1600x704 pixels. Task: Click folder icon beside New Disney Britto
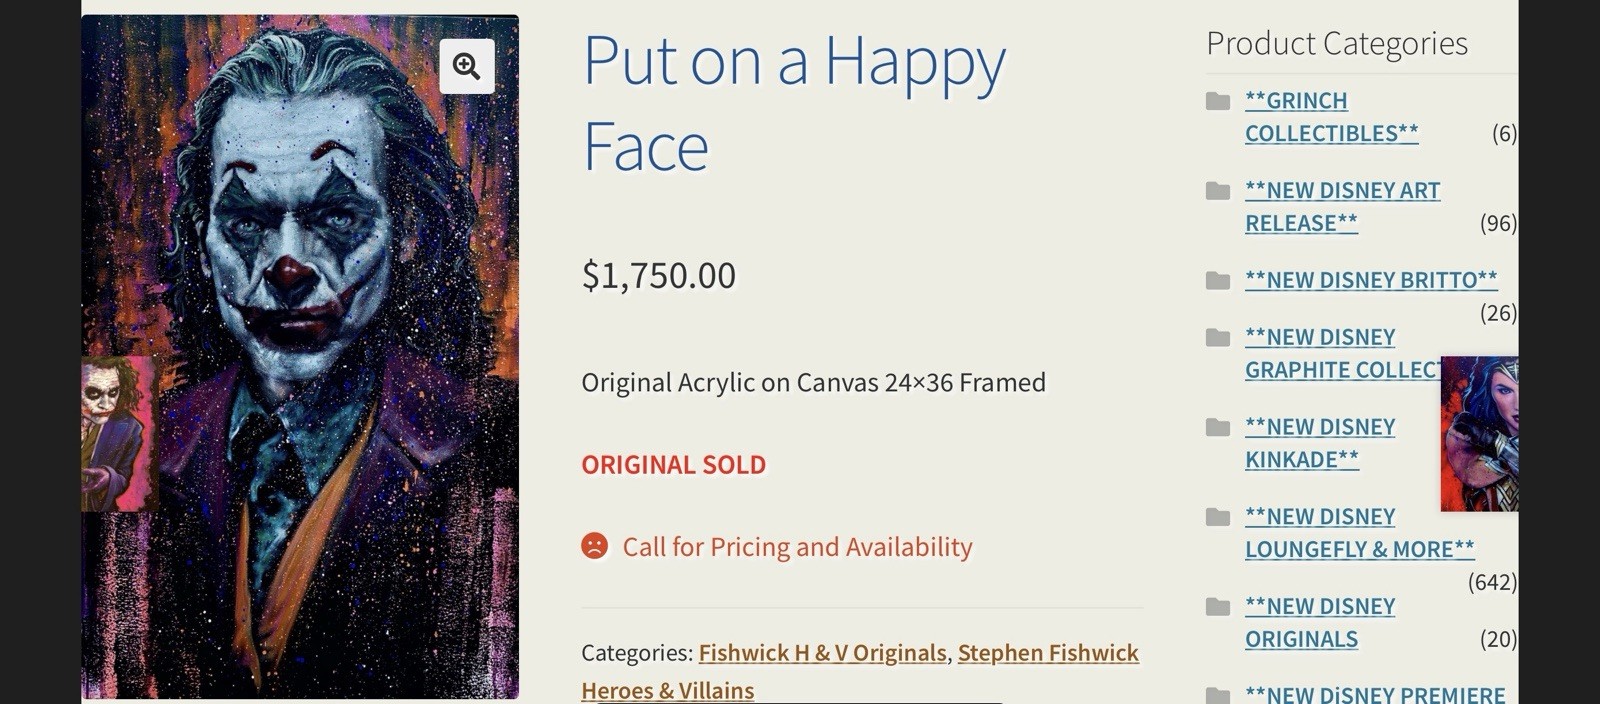pyautogui.click(x=1218, y=281)
